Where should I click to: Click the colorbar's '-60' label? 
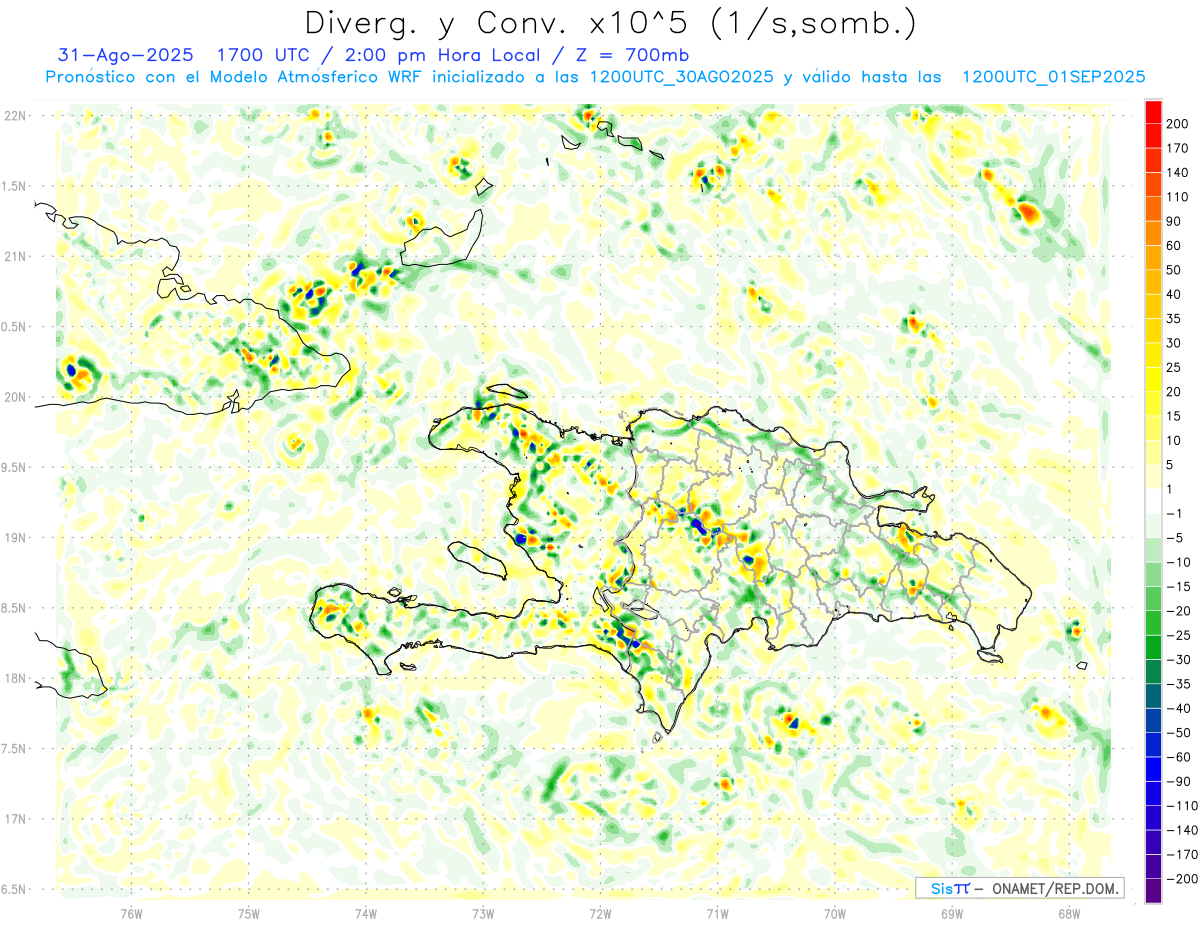click(1177, 757)
